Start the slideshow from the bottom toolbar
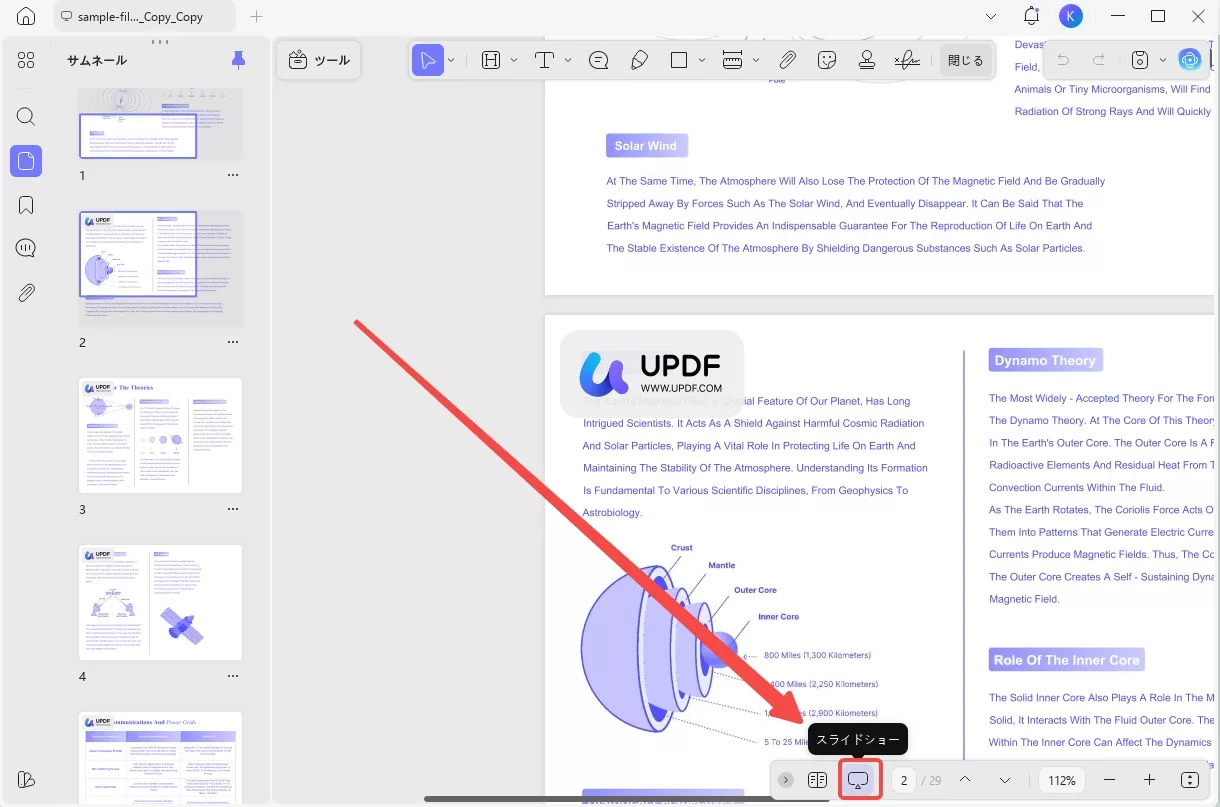Viewport: 1220px width, 807px height. 859,780
